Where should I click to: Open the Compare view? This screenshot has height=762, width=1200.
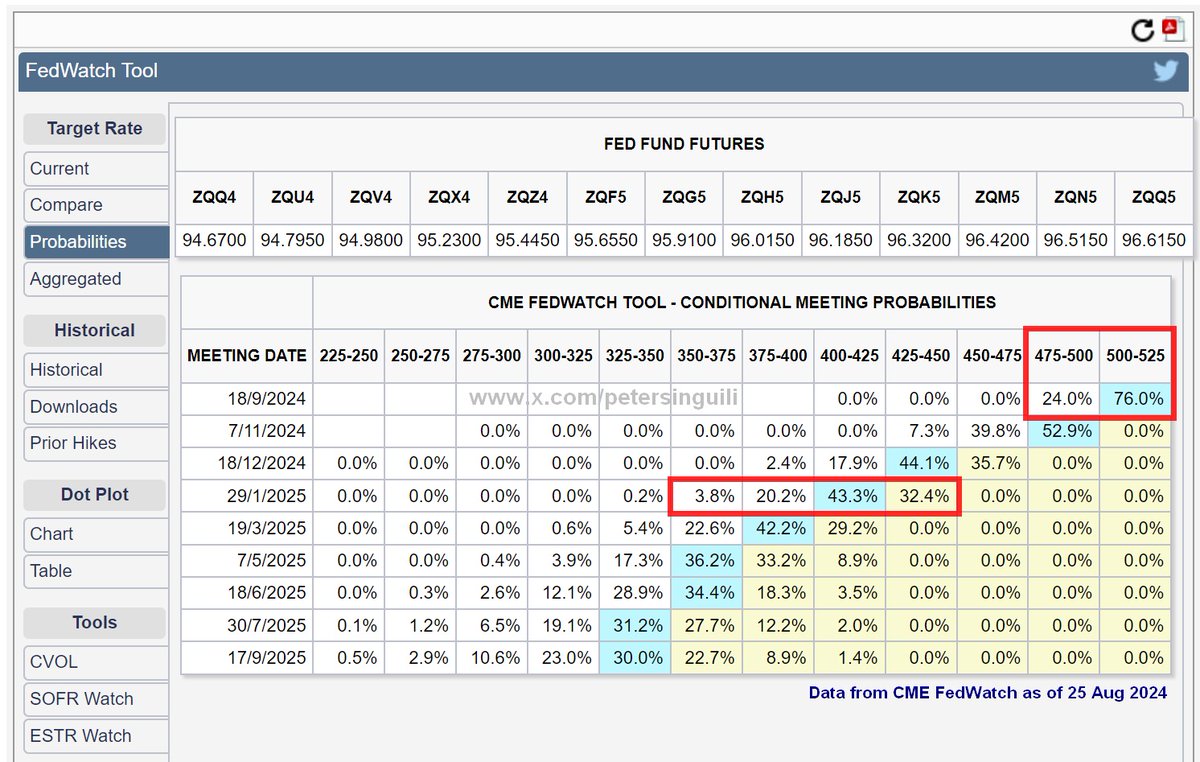tap(96, 205)
